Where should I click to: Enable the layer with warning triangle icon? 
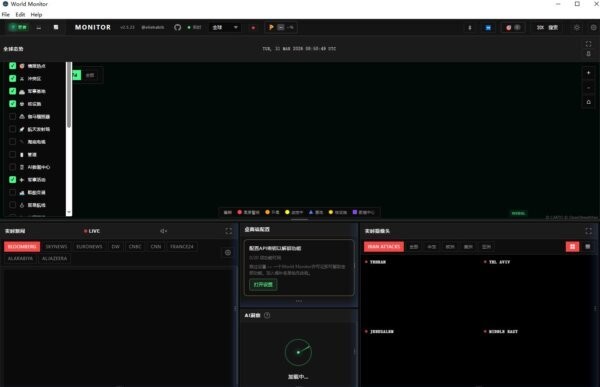[13, 116]
